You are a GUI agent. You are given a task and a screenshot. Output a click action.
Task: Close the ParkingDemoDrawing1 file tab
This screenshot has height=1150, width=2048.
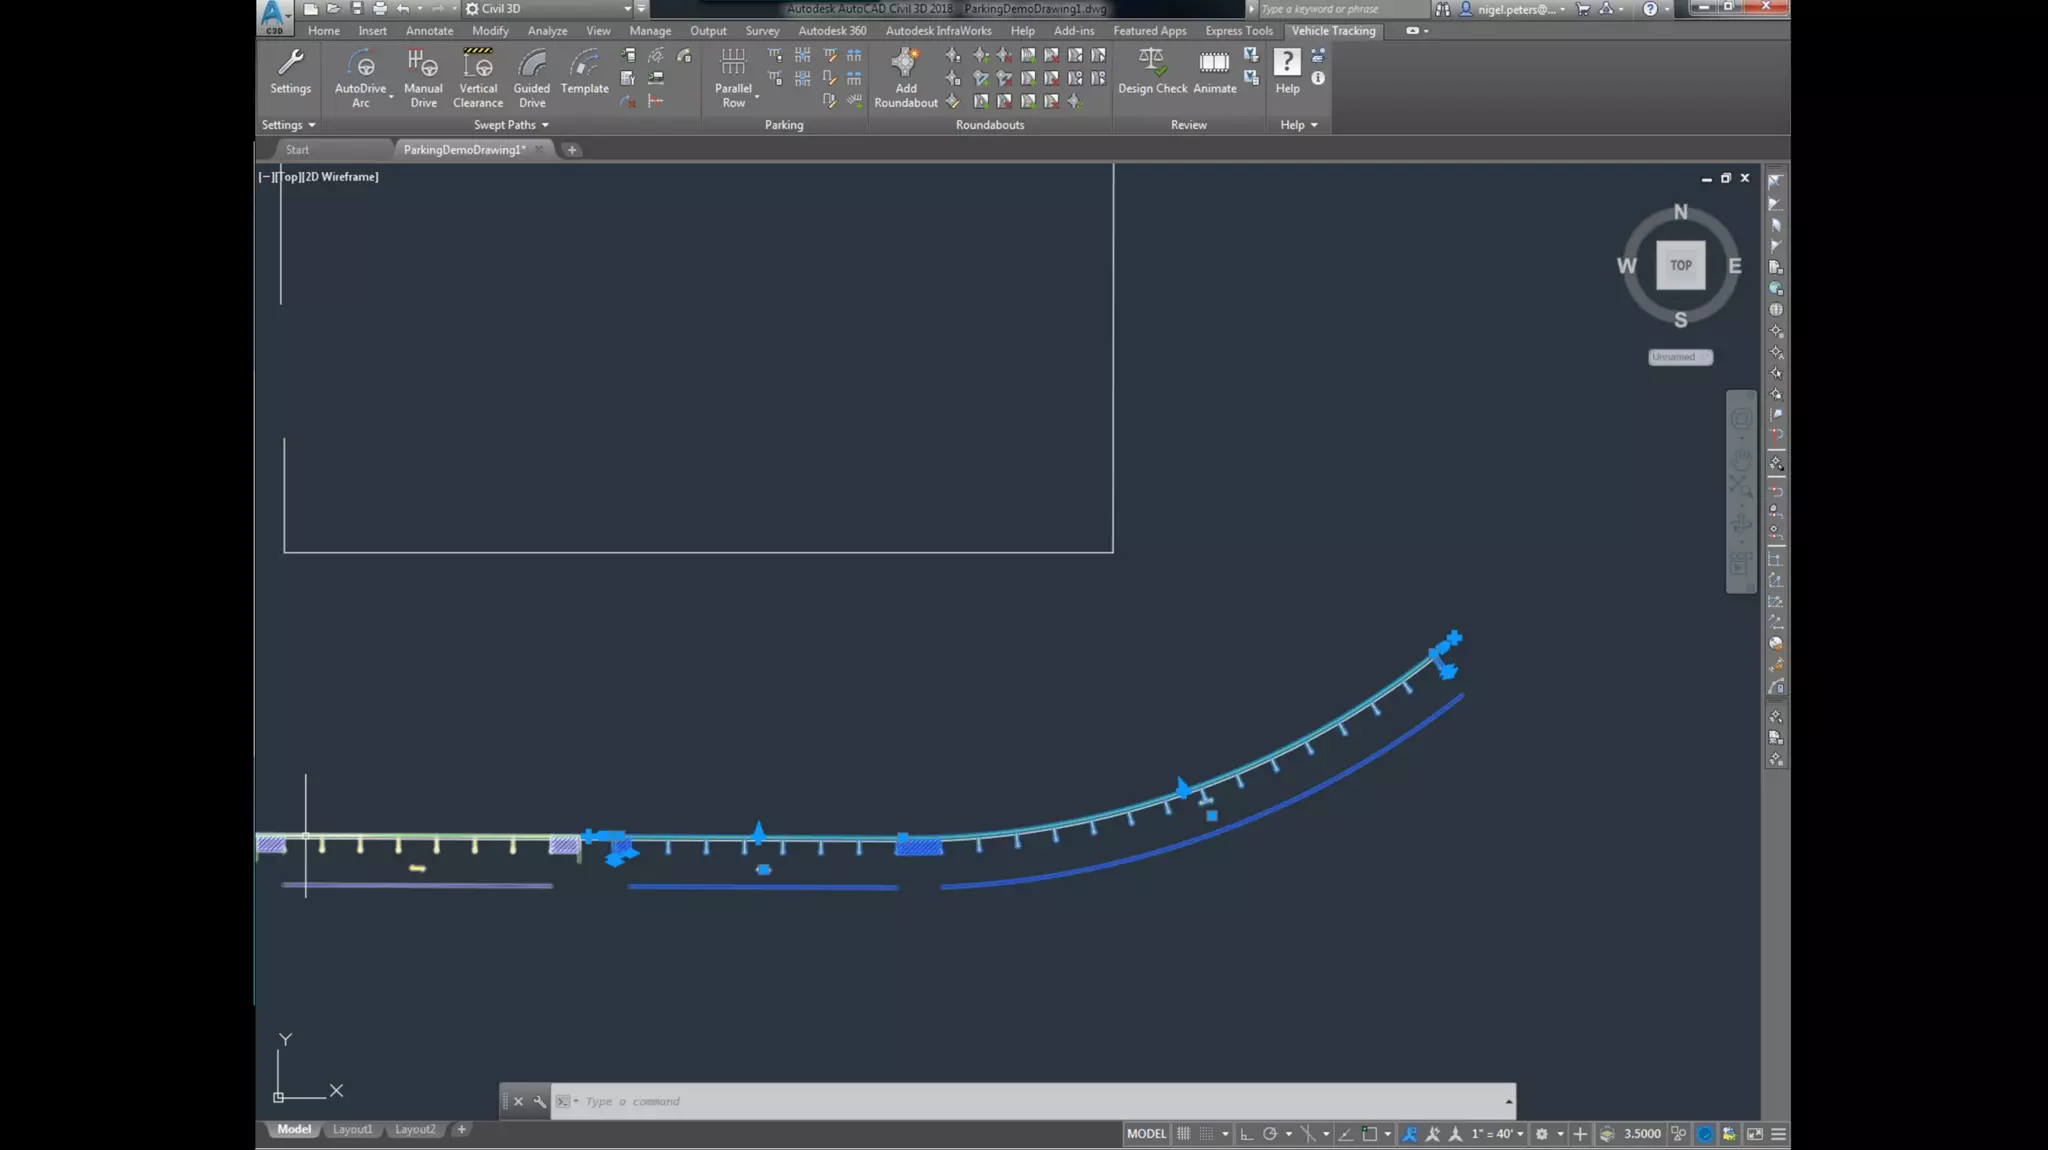539,150
